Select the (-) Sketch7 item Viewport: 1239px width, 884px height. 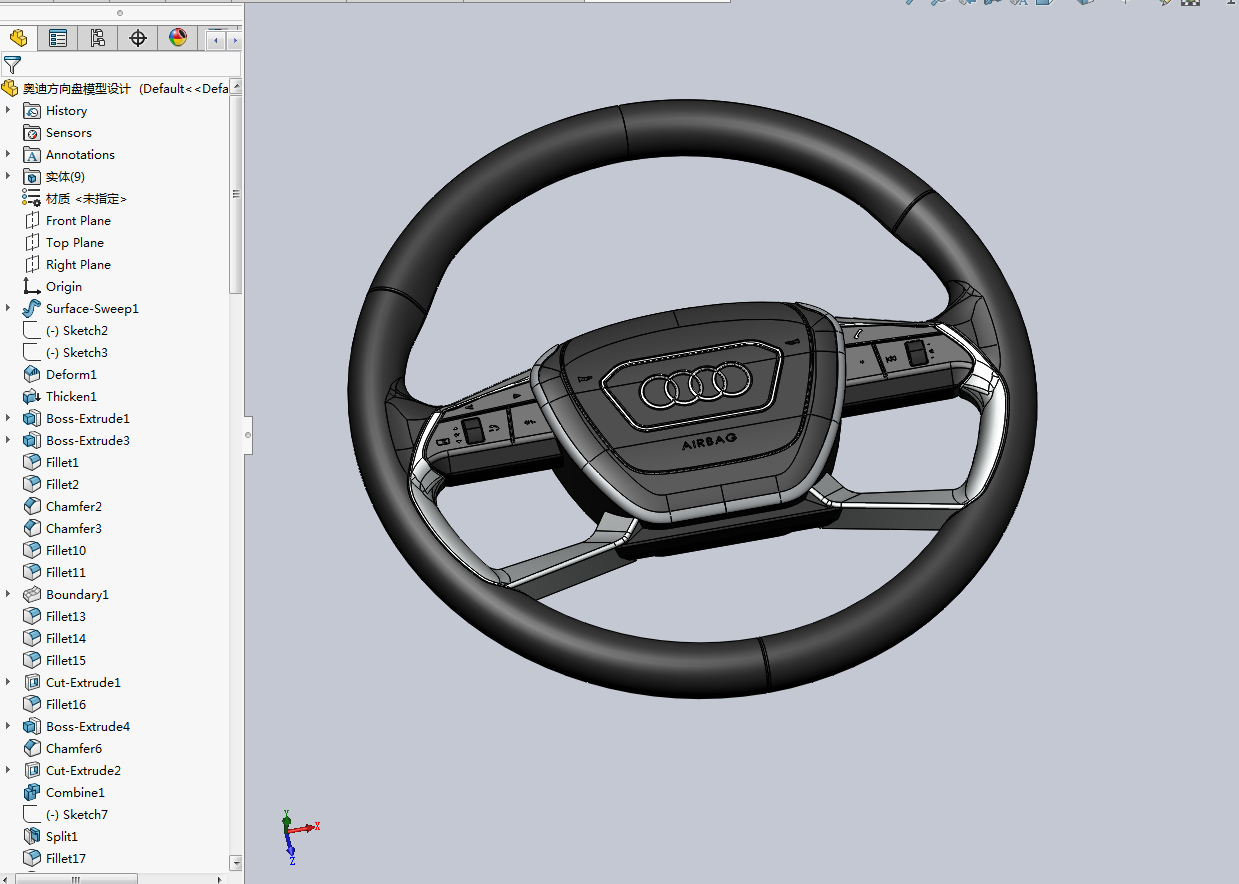point(77,815)
